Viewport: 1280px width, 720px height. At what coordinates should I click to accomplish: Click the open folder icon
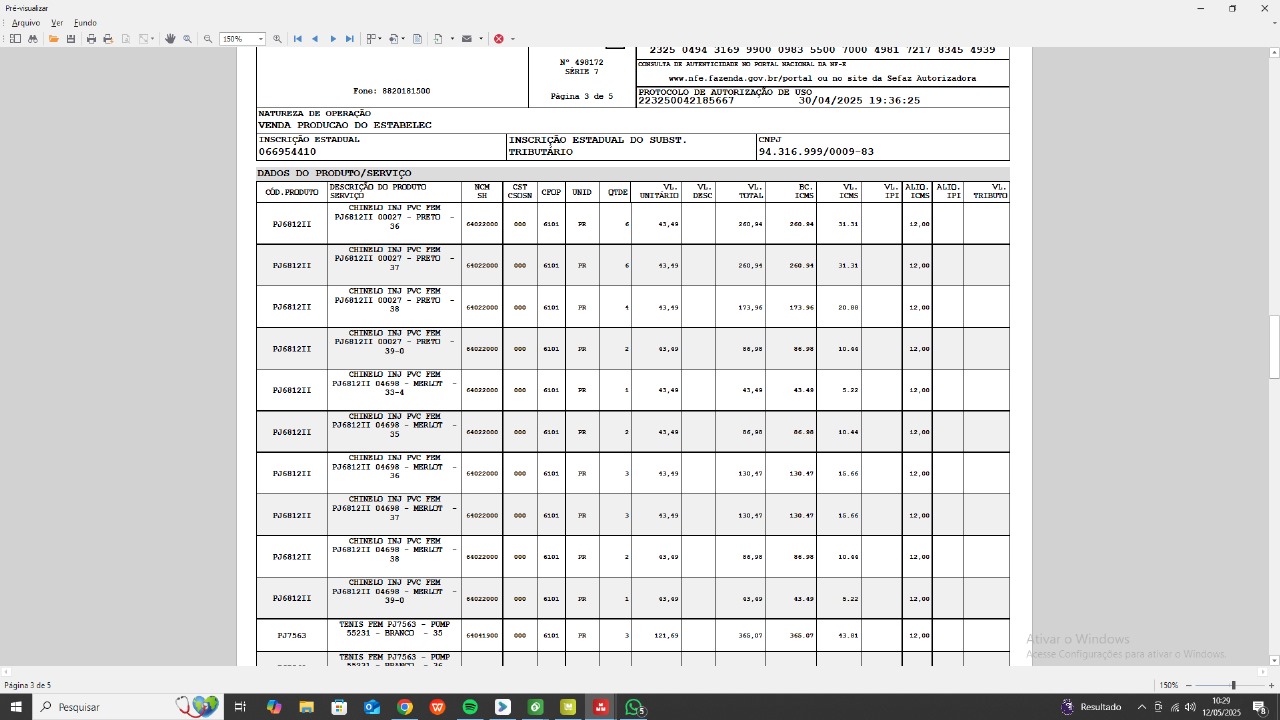pyautogui.click(x=54, y=39)
